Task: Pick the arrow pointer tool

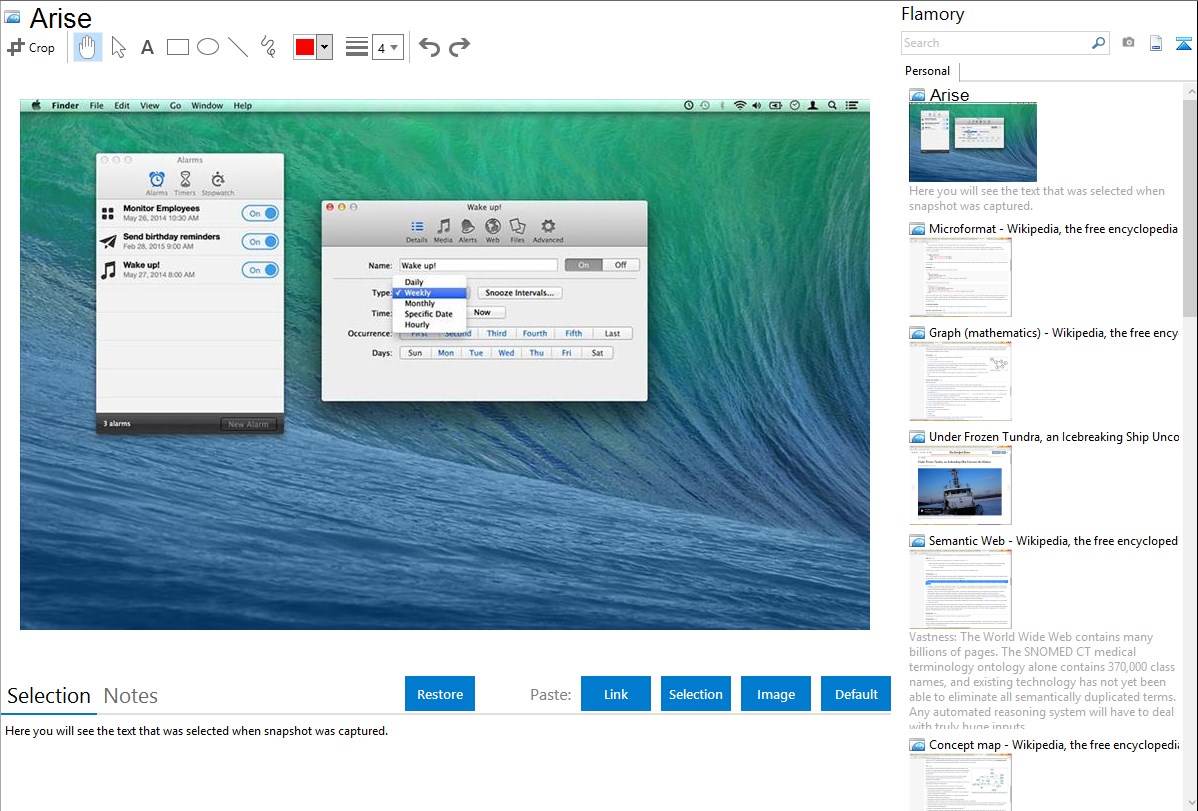Action: point(118,47)
